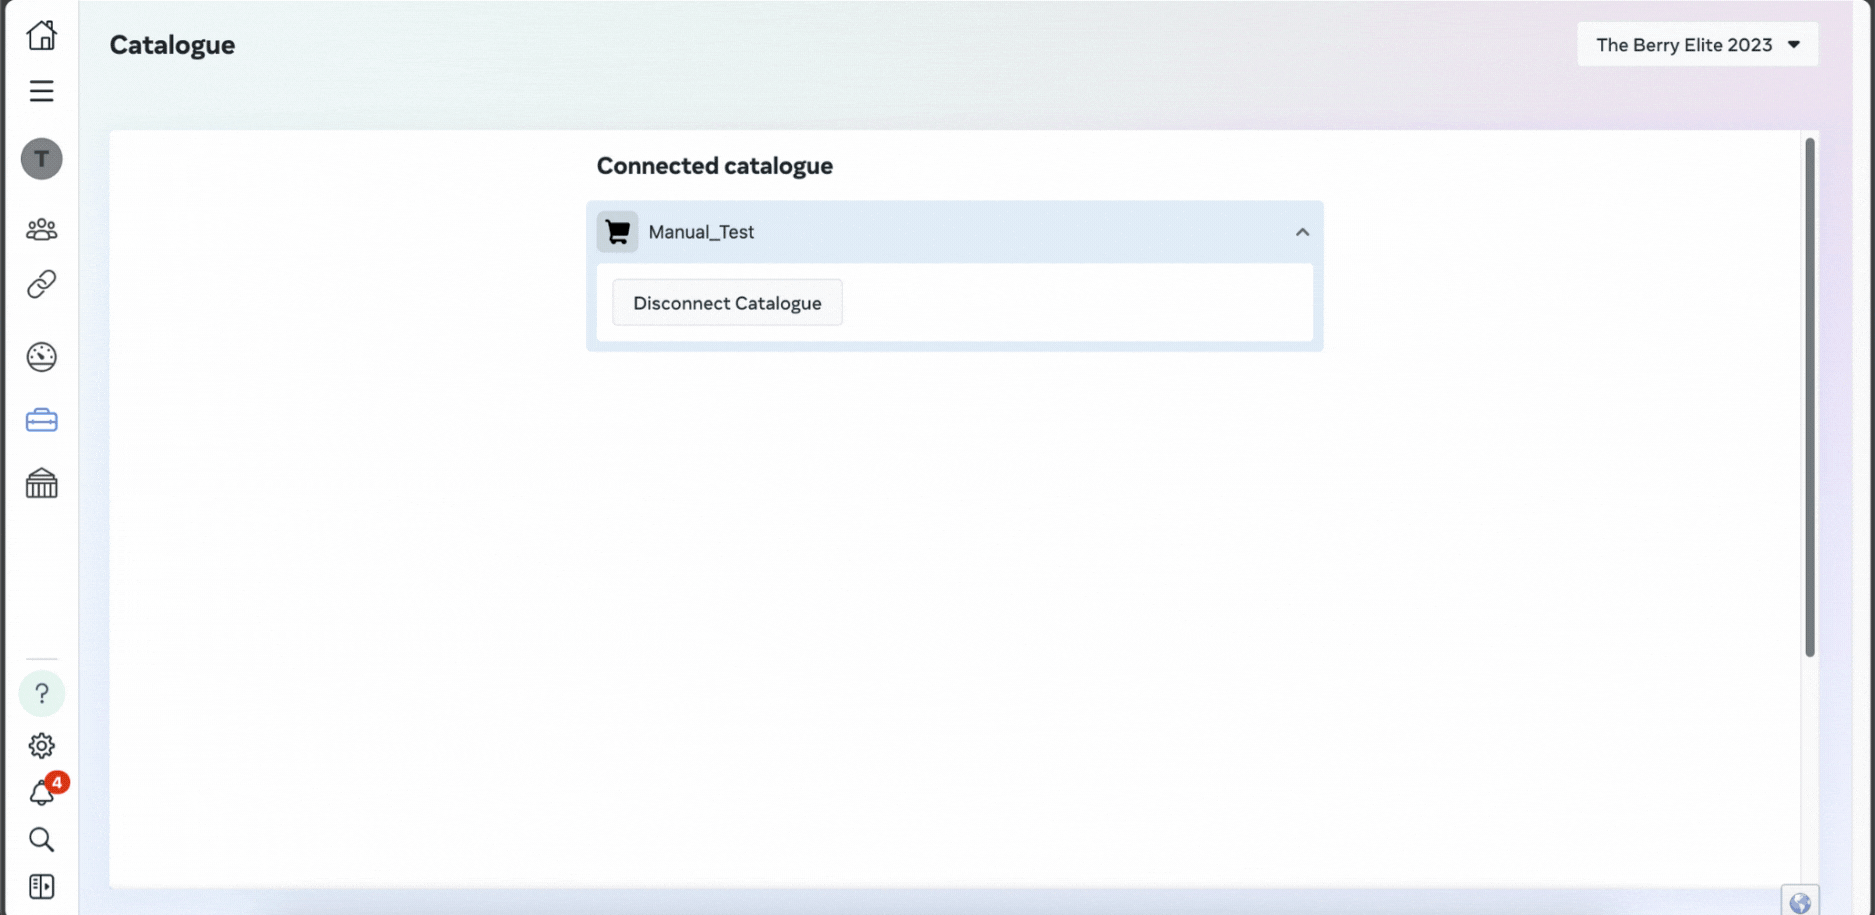The image size is (1875, 915).
Task: Open the Search magnifier icon
Action: click(41, 840)
